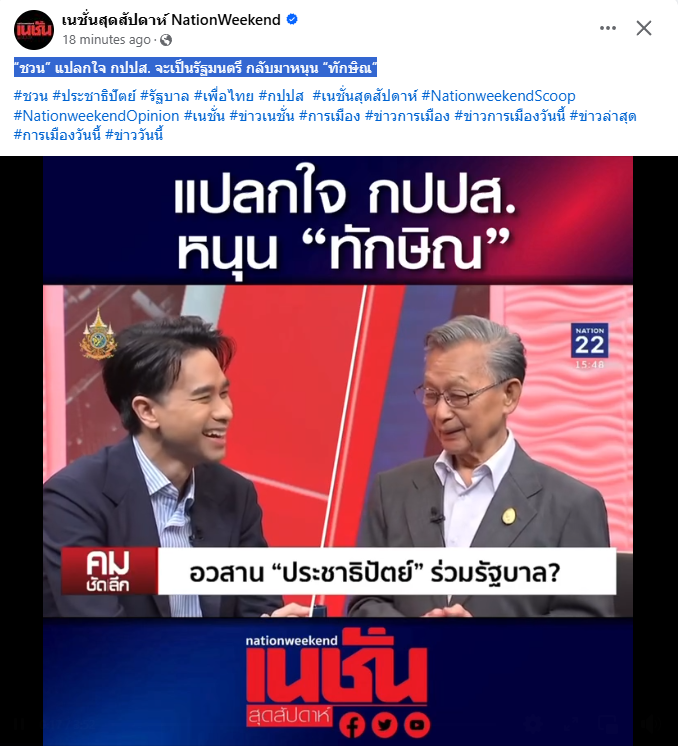Viewport: 678px width, 749px height.
Task: Click the blue verified badge icon
Action: tap(292, 20)
